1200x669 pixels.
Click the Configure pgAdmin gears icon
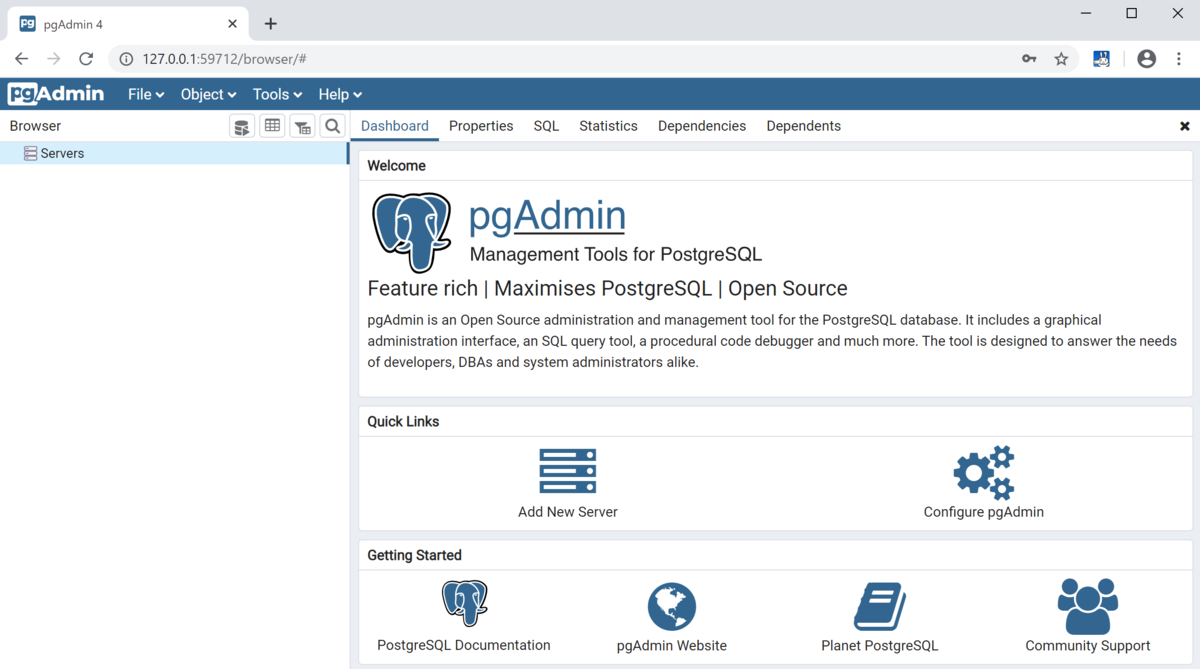[x=984, y=472]
